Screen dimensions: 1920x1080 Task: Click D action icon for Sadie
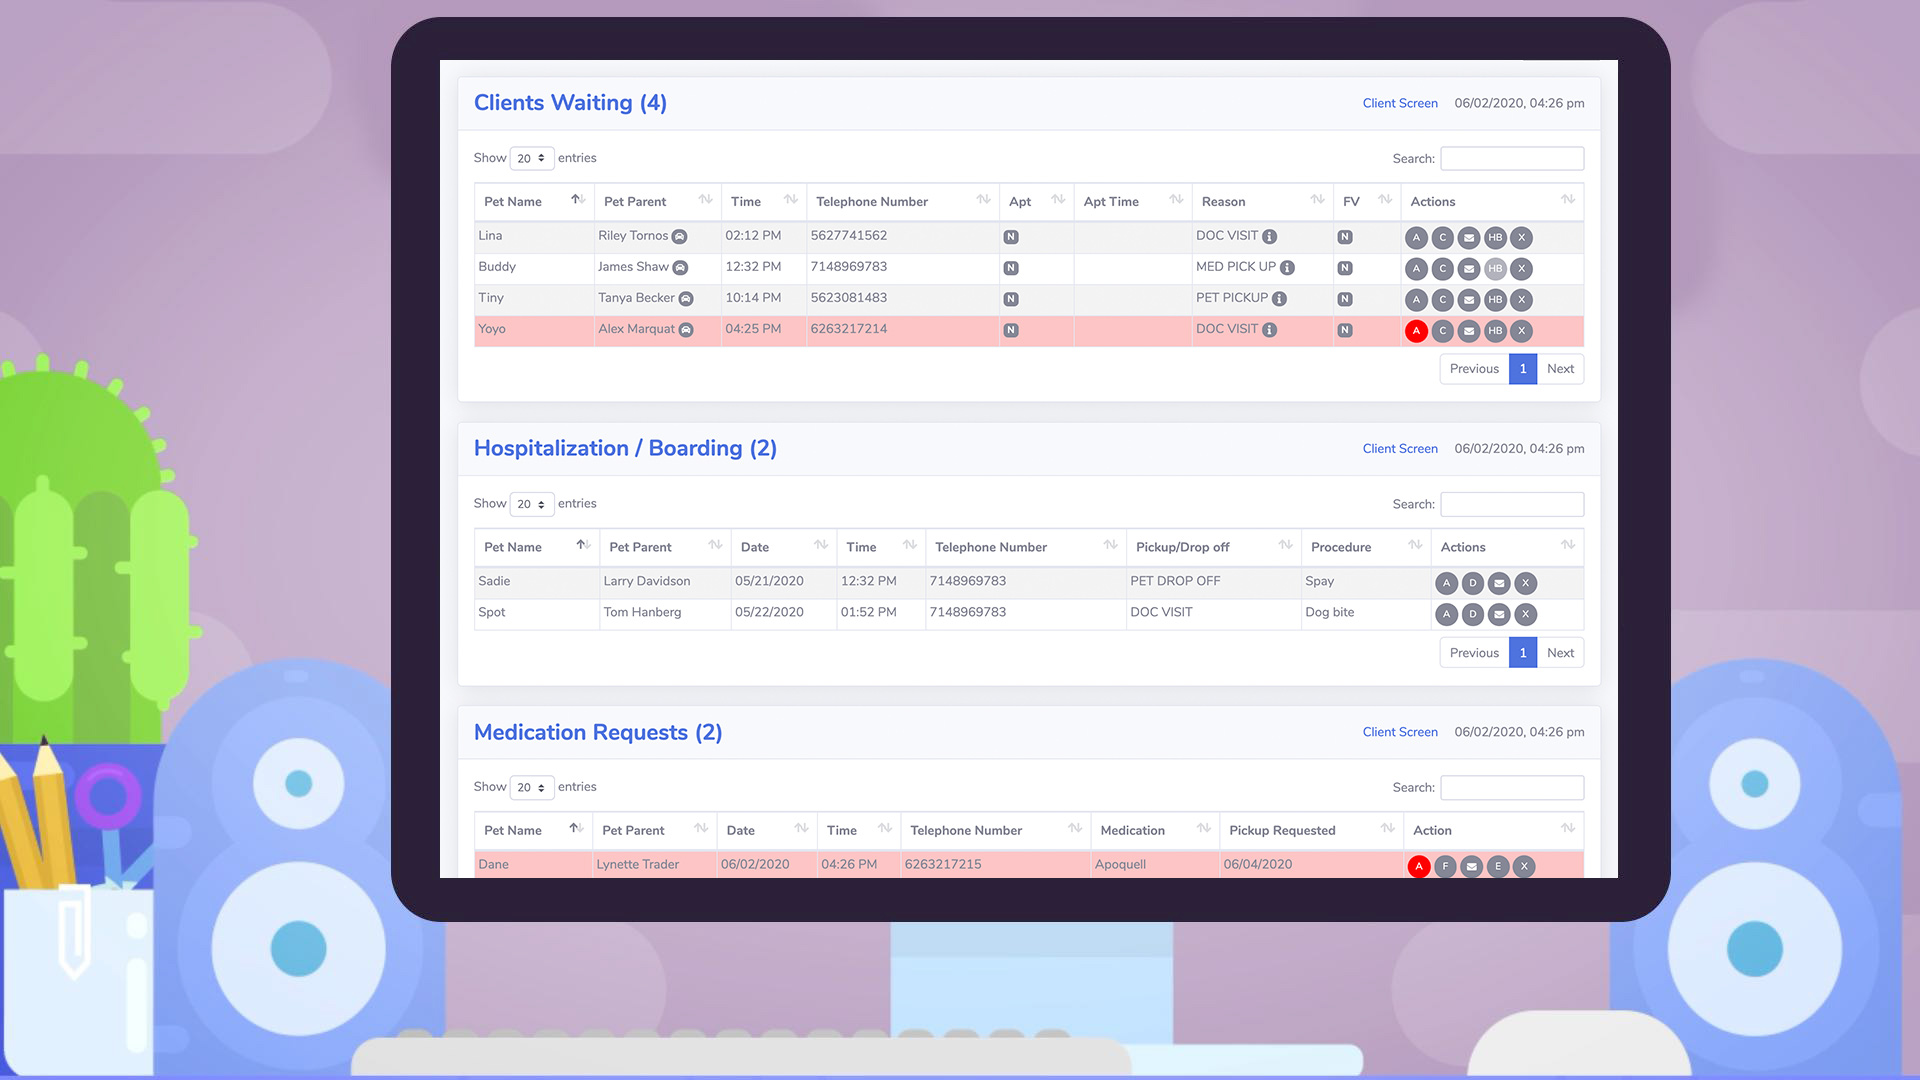(1472, 584)
